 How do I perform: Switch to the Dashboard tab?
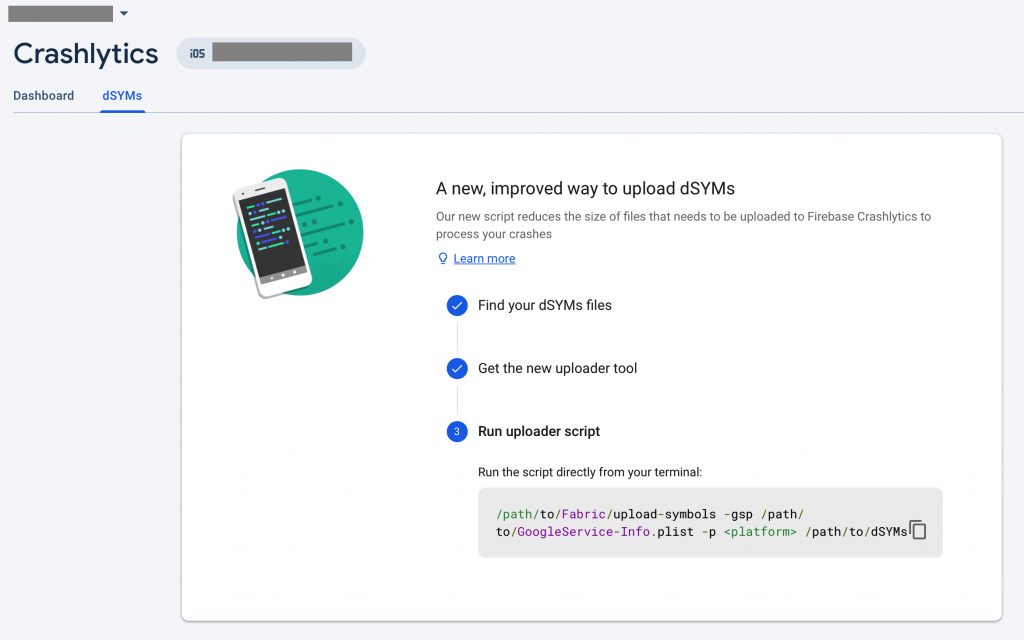click(44, 95)
